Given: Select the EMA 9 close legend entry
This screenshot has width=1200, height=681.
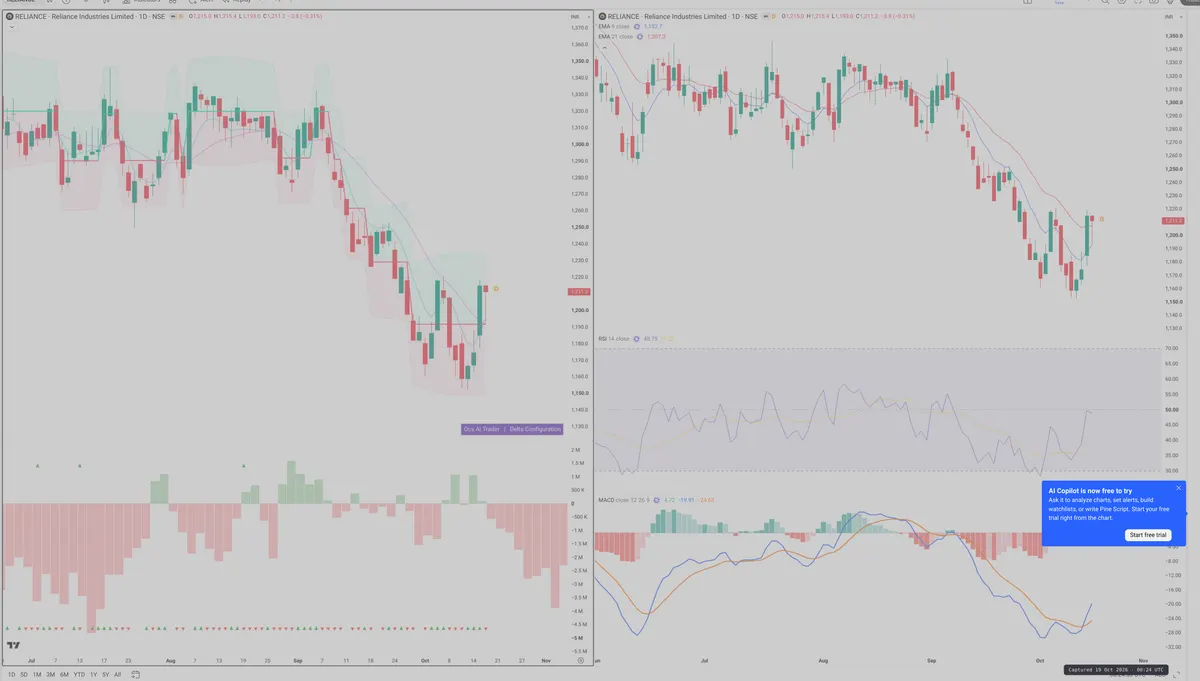Looking at the screenshot, I should click(615, 27).
